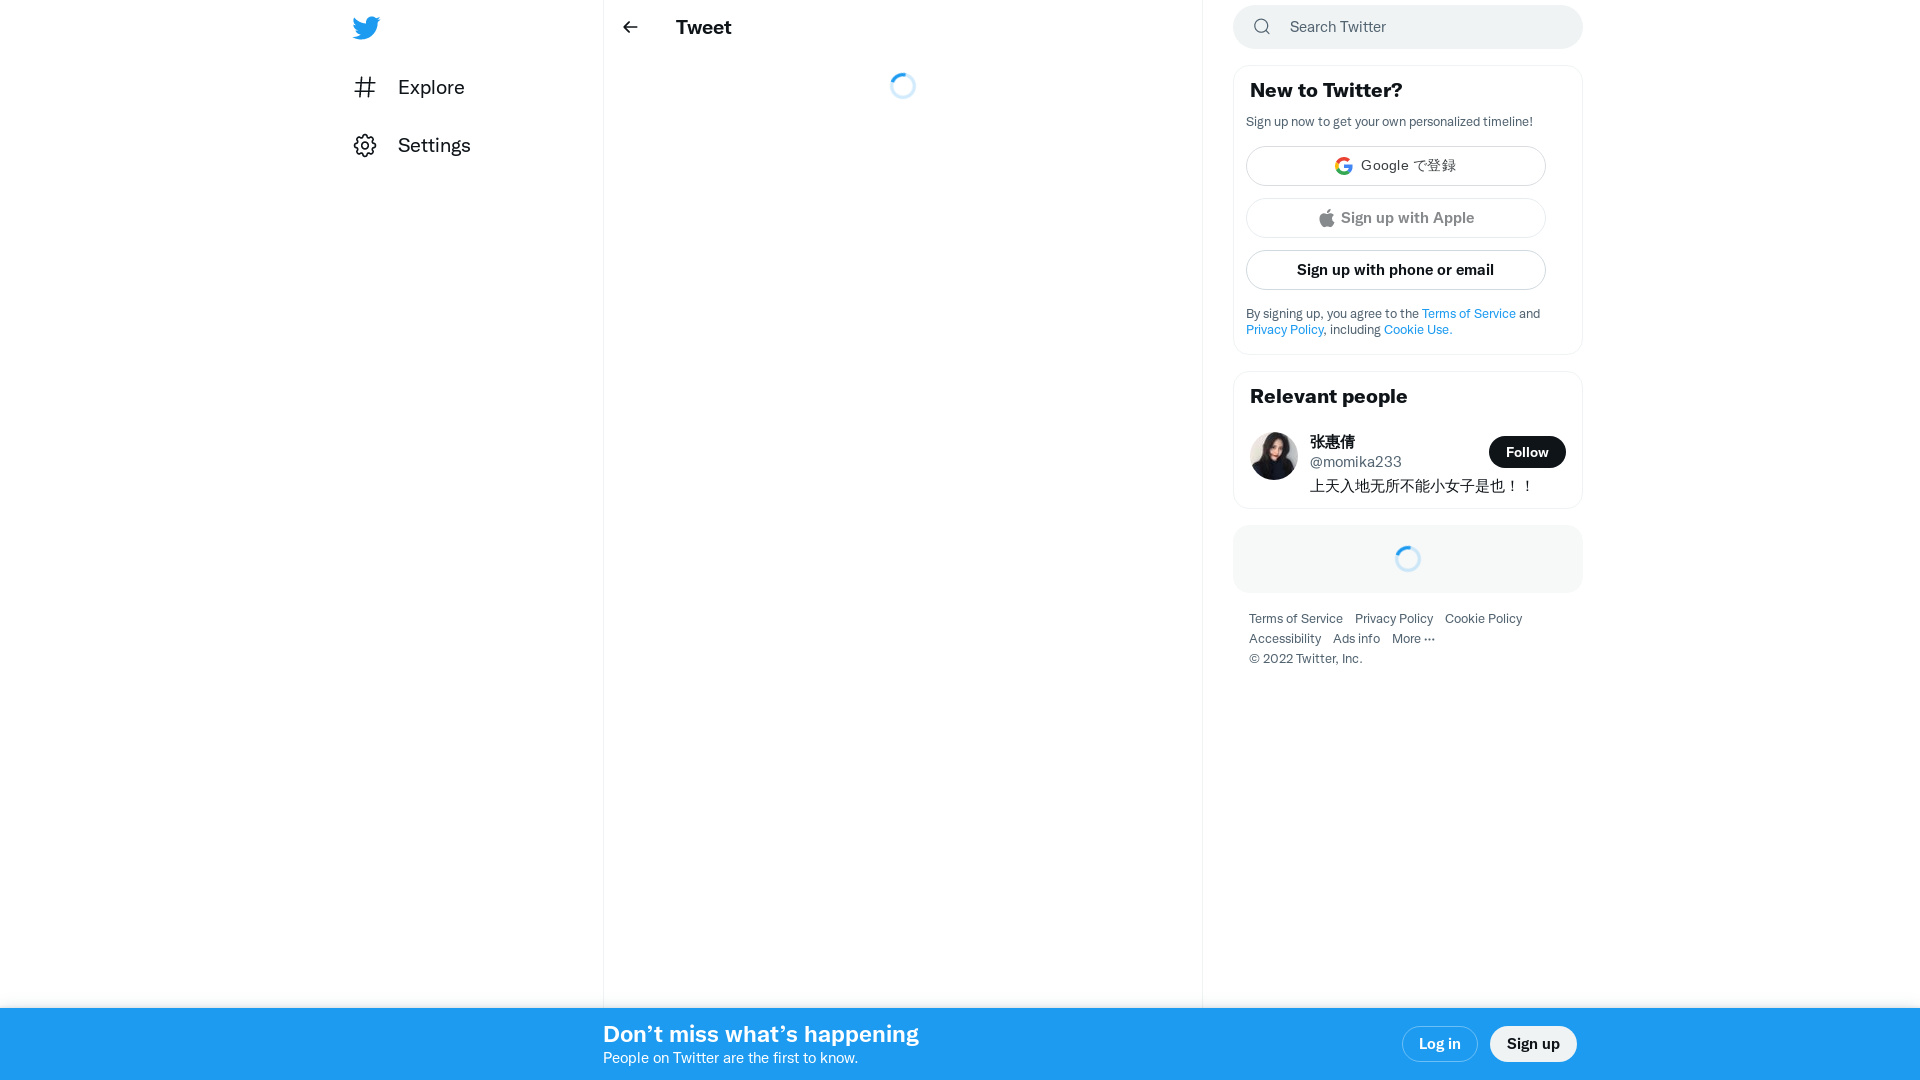Open the @momika233 handle link
1920x1080 pixels.
tap(1355, 462)
